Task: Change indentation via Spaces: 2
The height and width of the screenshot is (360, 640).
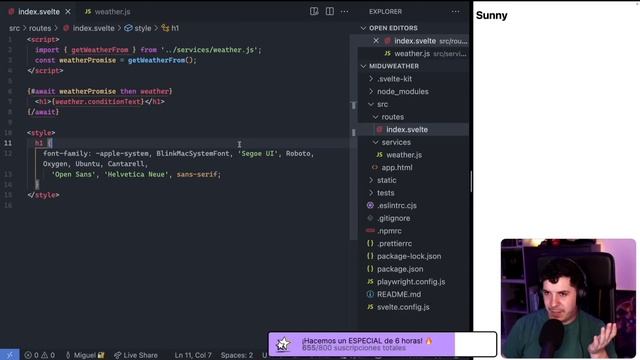Action: click(x=237, y=355)
